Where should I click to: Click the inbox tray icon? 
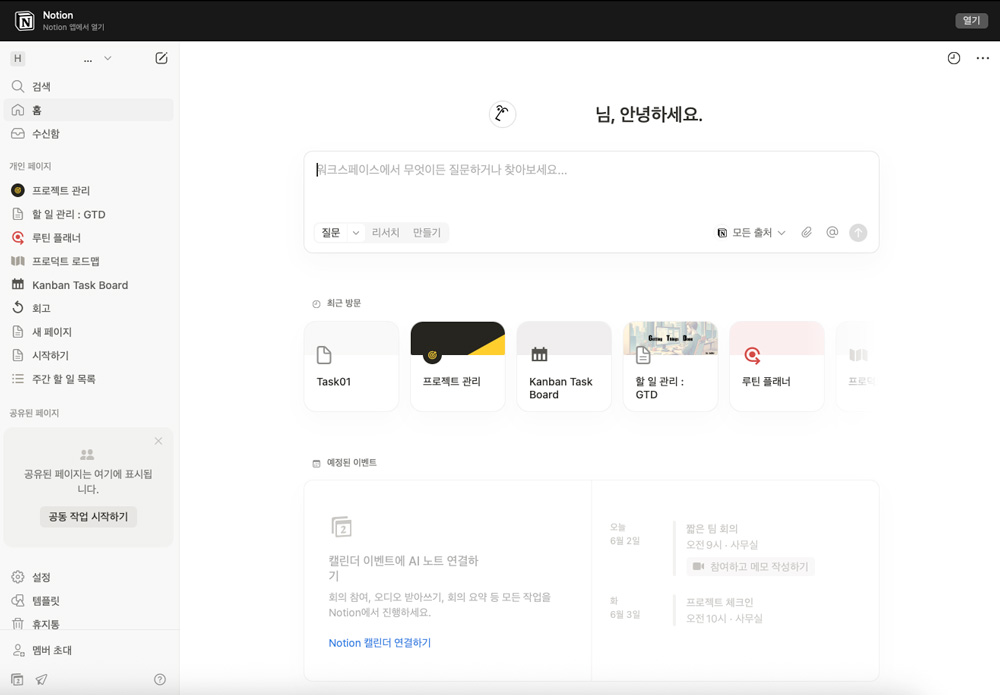(18, 133)
